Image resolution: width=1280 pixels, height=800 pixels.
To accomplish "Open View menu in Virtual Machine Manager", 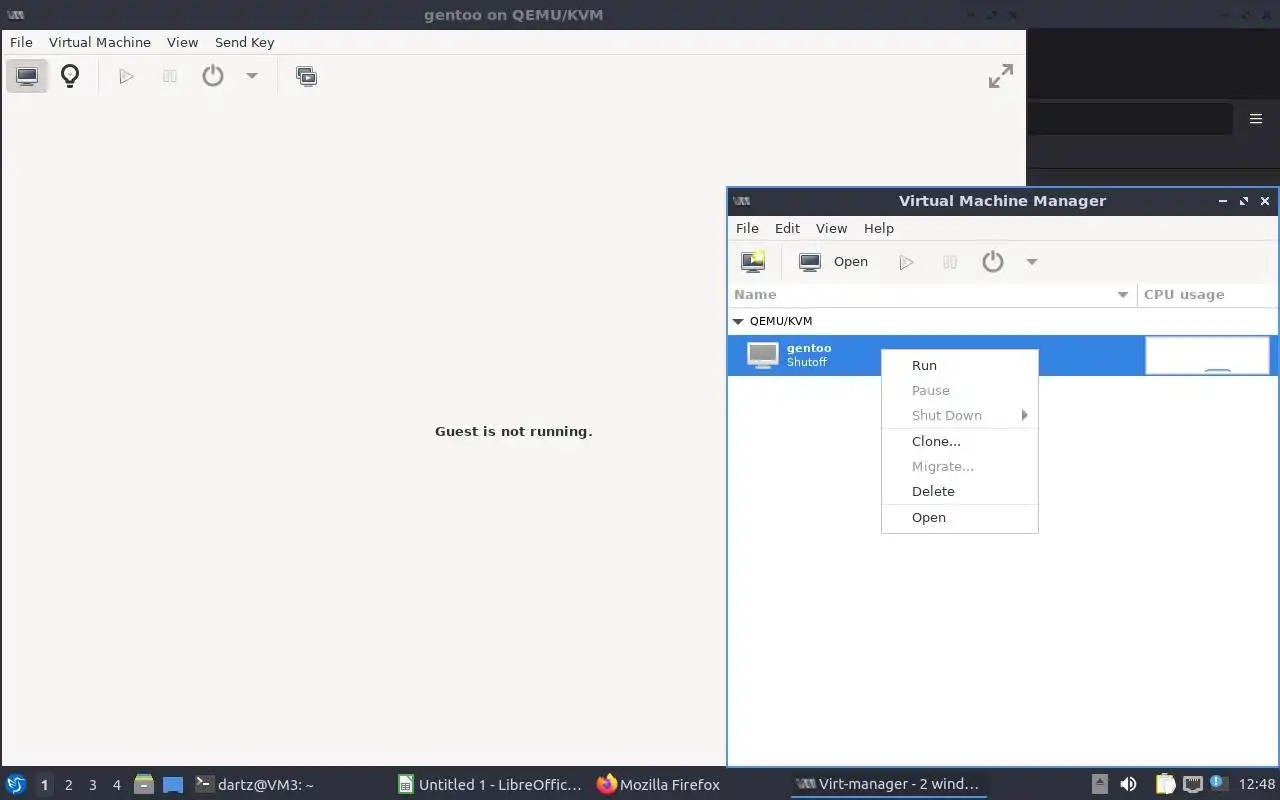I will [831, 228].
